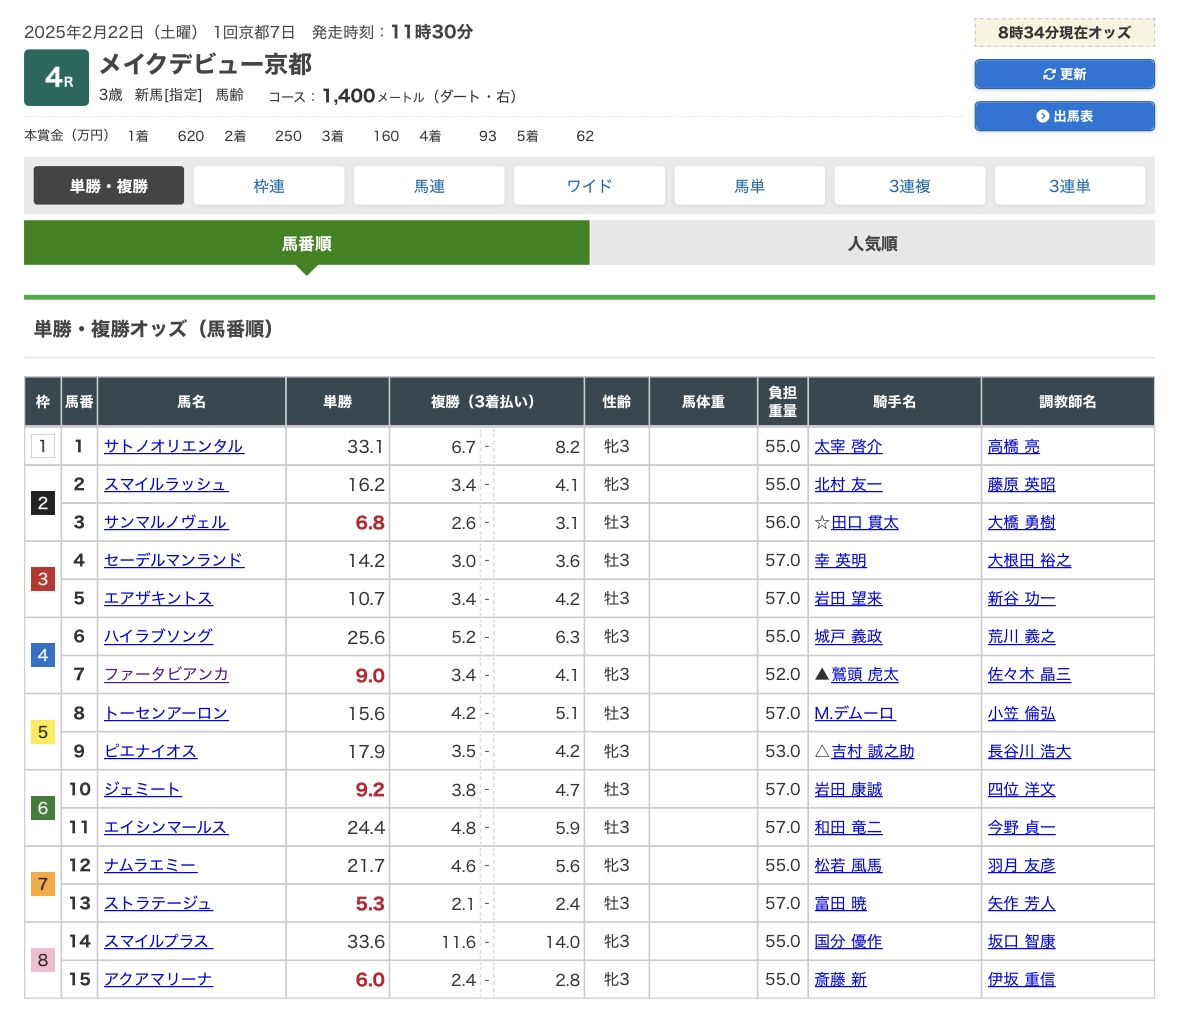This screenshot has height=1029, width=1179.
Task: Open the ワイド odds tab
Action: pyautogui.click(x=590, y=186)
